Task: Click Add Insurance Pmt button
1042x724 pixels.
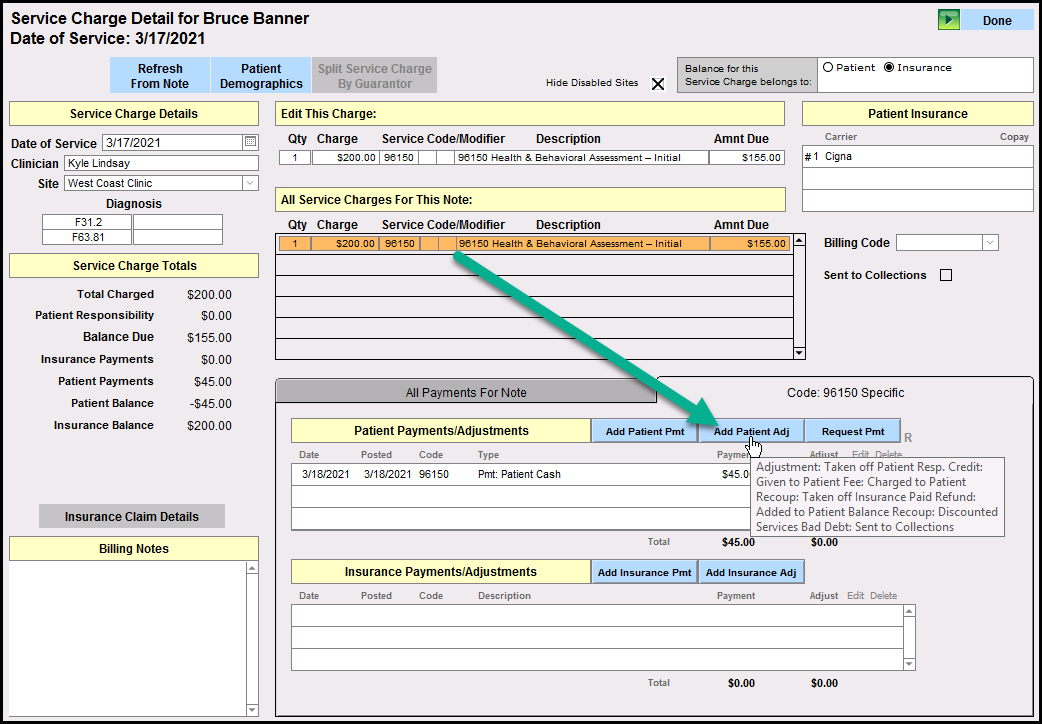Action: click(644, 572)
